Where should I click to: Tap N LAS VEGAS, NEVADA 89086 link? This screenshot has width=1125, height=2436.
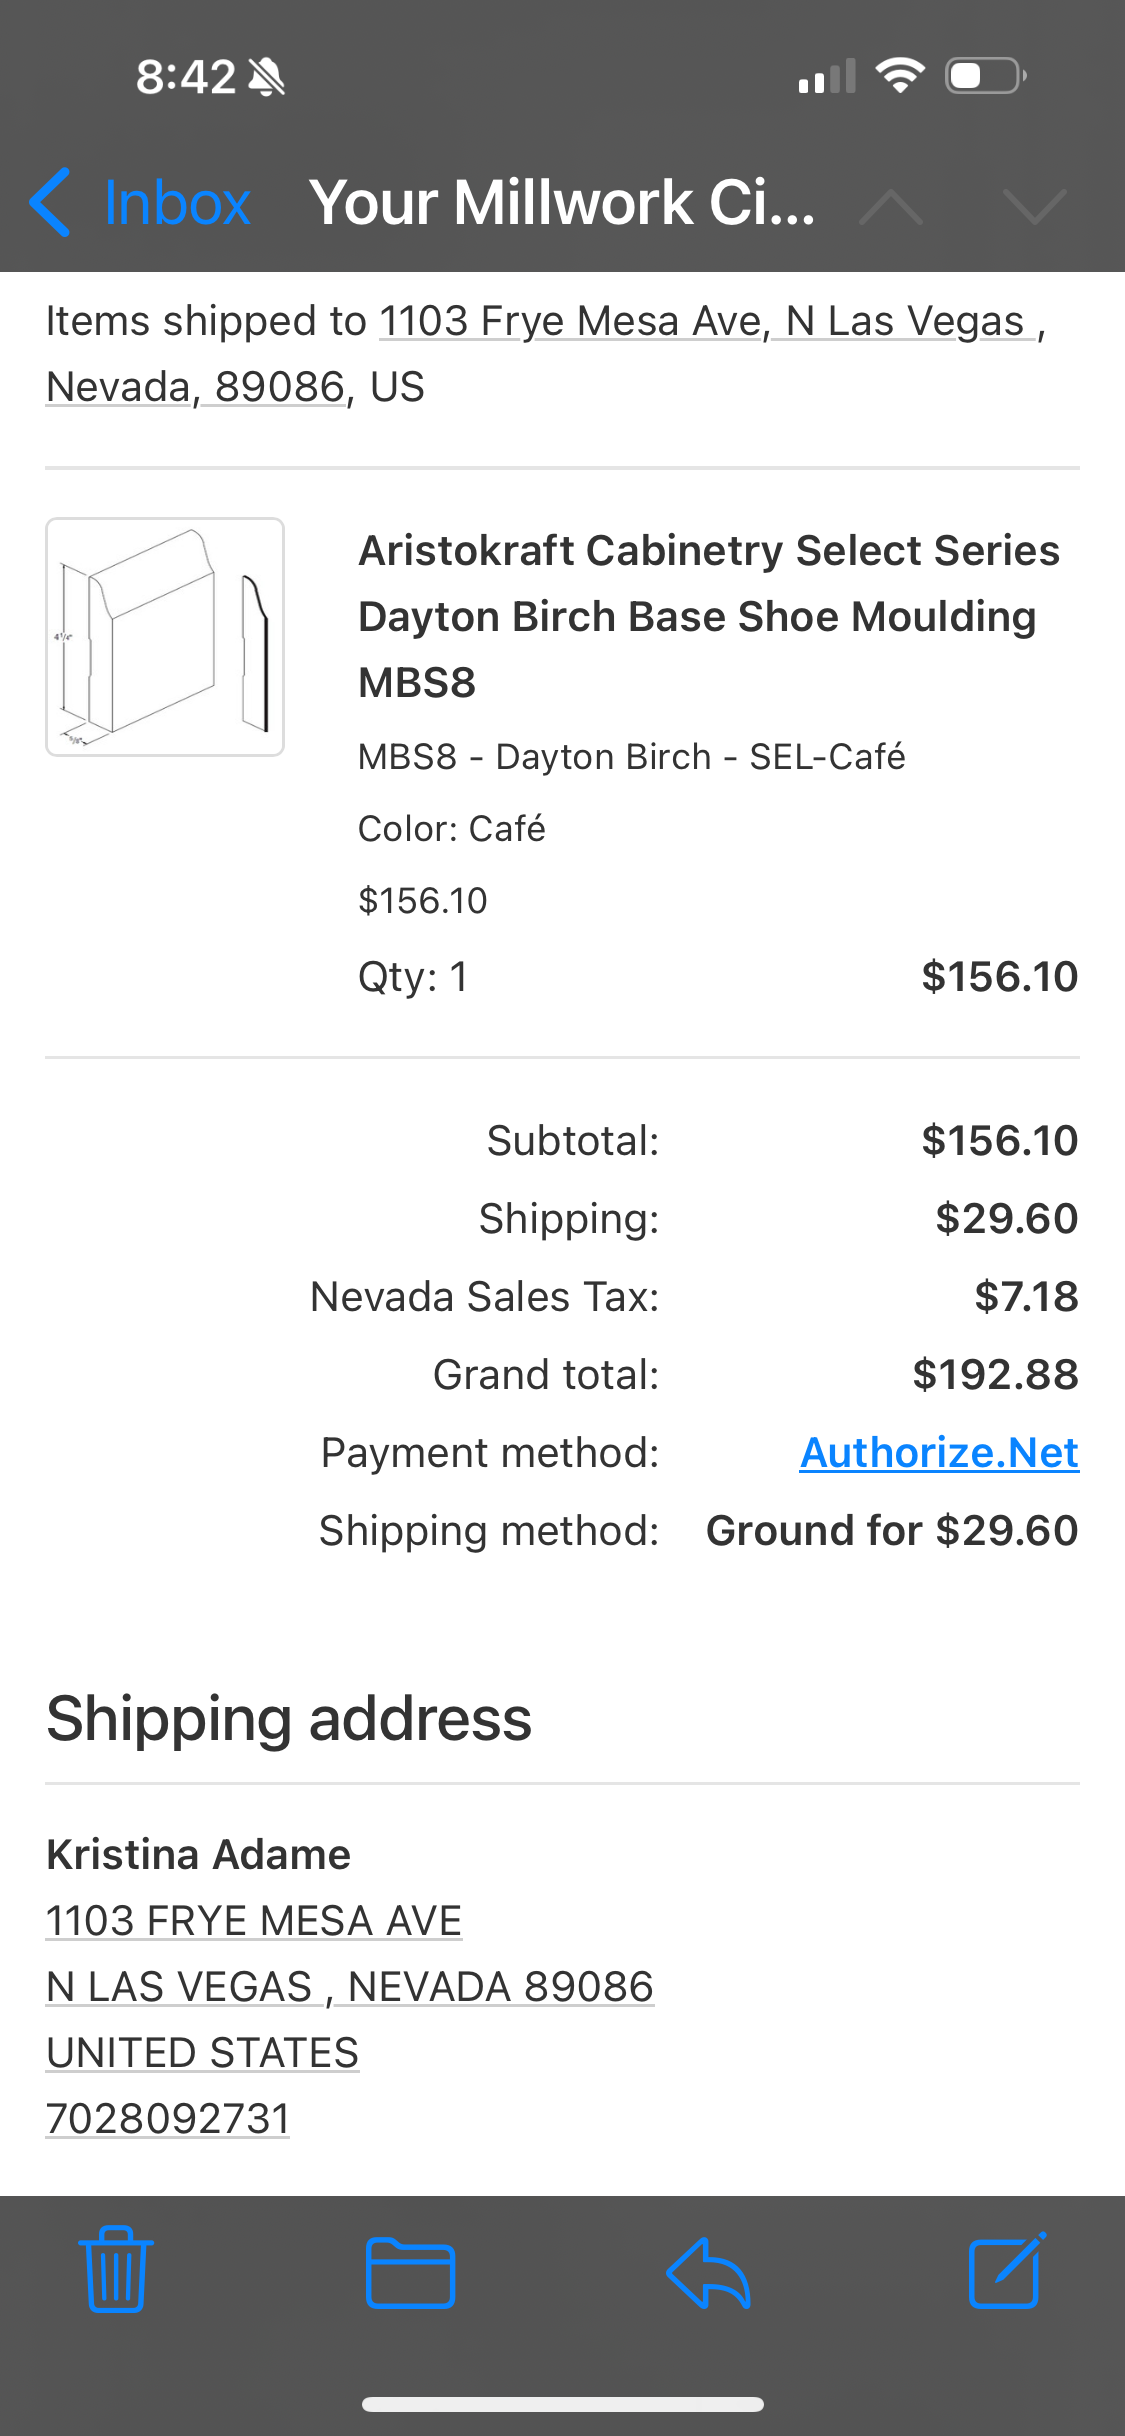[x=350, y=1986]
